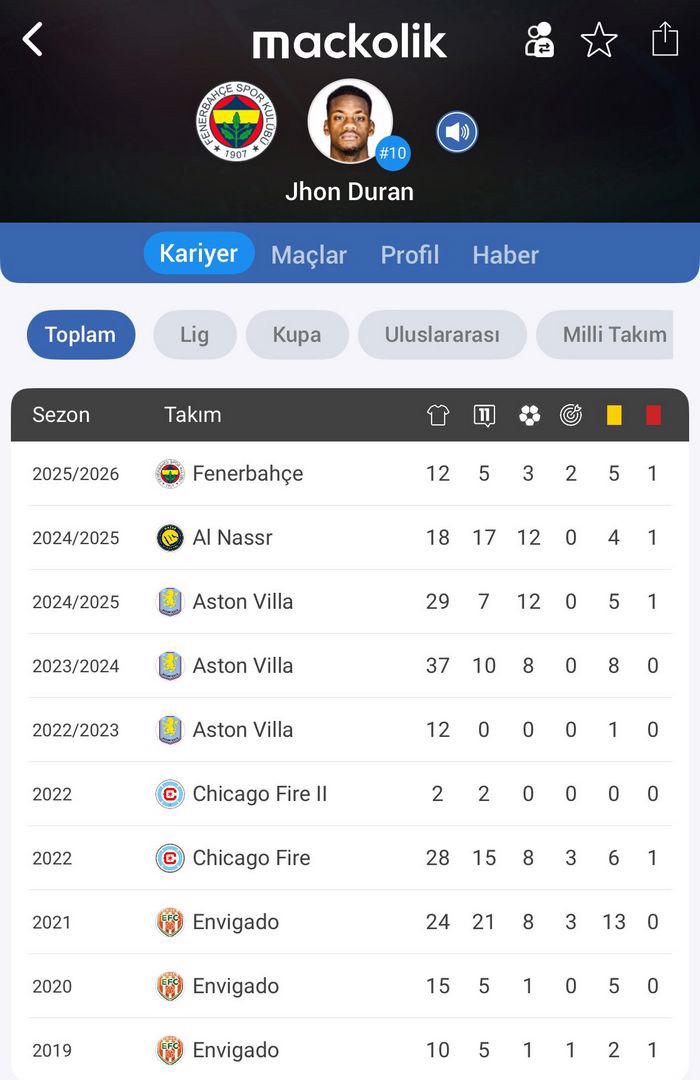
Task: Tap the goals ball column icon
Action: 529,415
